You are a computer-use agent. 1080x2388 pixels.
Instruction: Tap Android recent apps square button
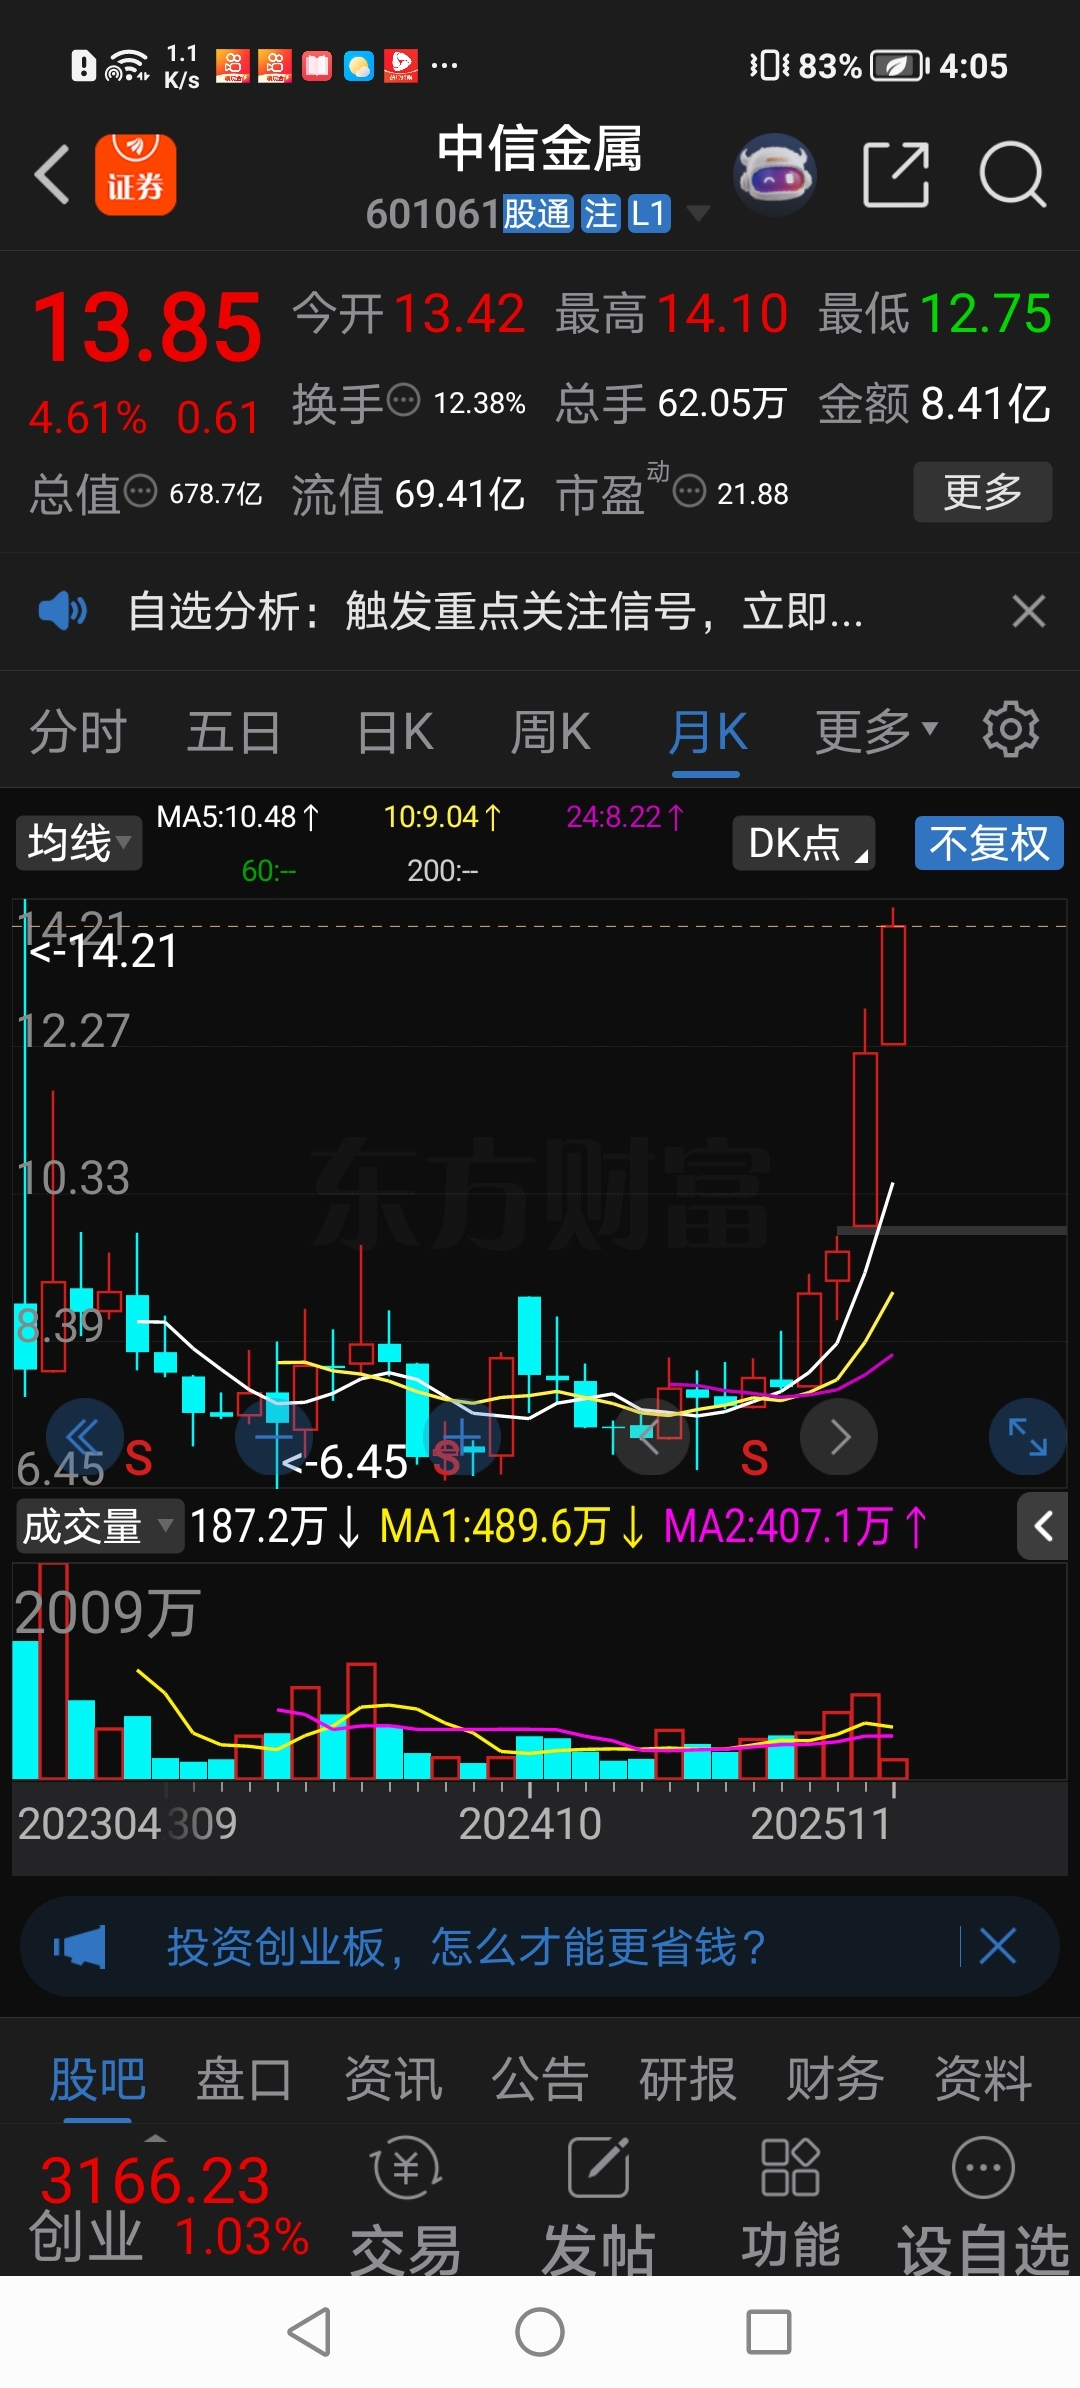pyautogui.click(x=769, y=2332)
